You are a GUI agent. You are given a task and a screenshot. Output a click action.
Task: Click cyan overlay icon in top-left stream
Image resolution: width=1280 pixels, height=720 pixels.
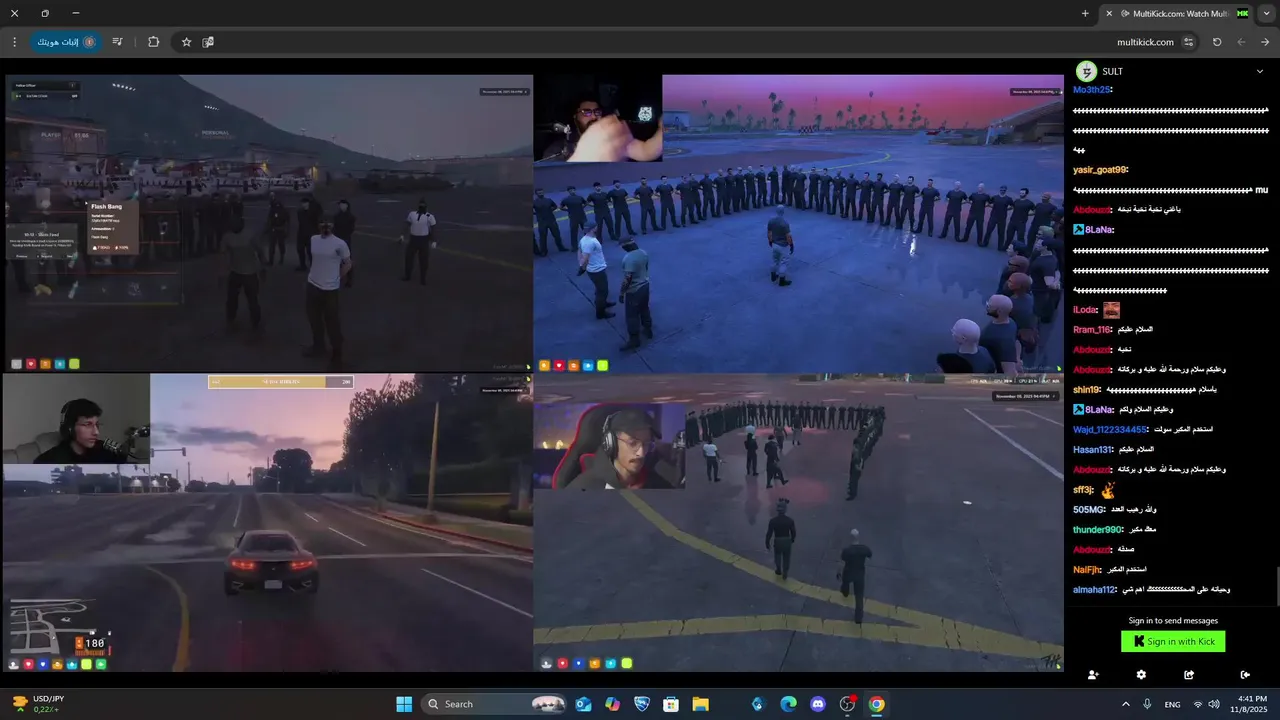pos(59,364)
